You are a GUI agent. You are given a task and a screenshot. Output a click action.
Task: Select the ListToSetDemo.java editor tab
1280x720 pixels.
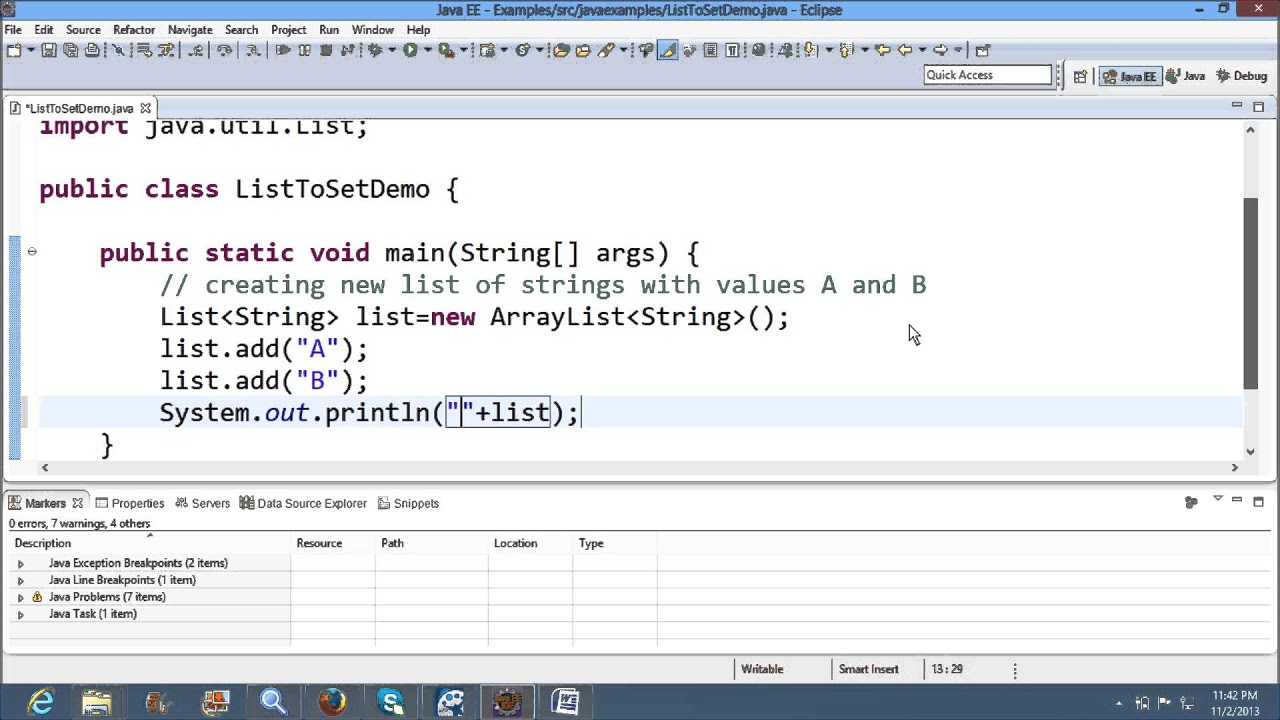pyautogui.click(x=79, y=108)
